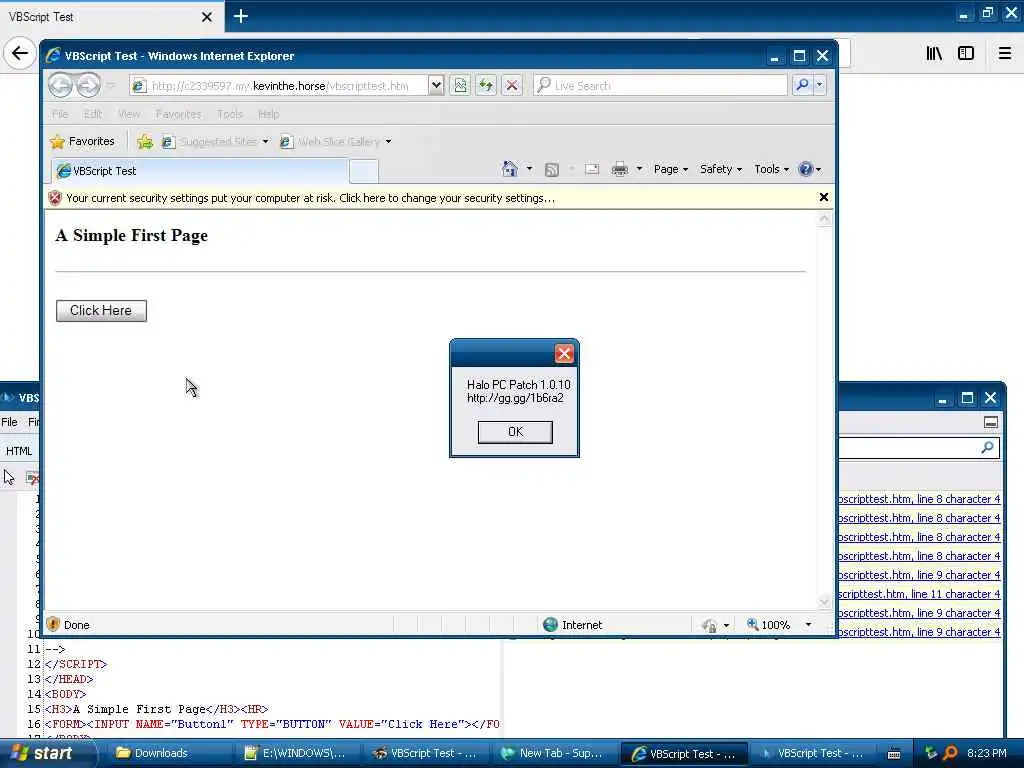Click the Internet security zone indicator
Screen dimensions: 1024x768
(573, 625)
